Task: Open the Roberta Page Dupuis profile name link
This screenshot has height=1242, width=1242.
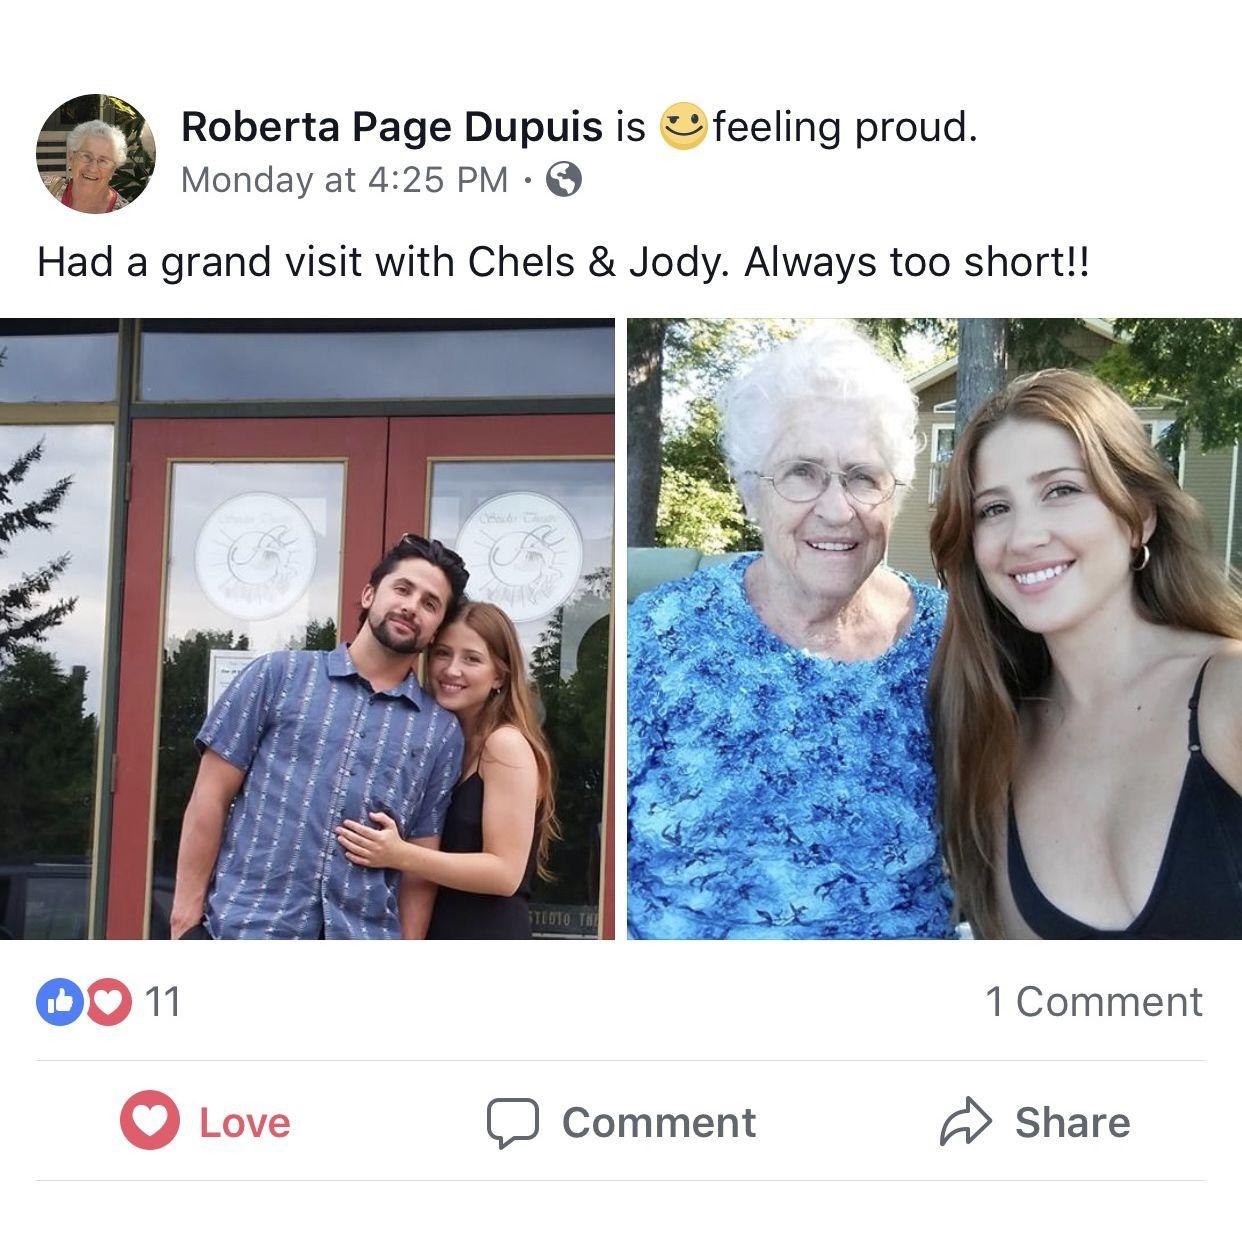Action: pos(392,127)
